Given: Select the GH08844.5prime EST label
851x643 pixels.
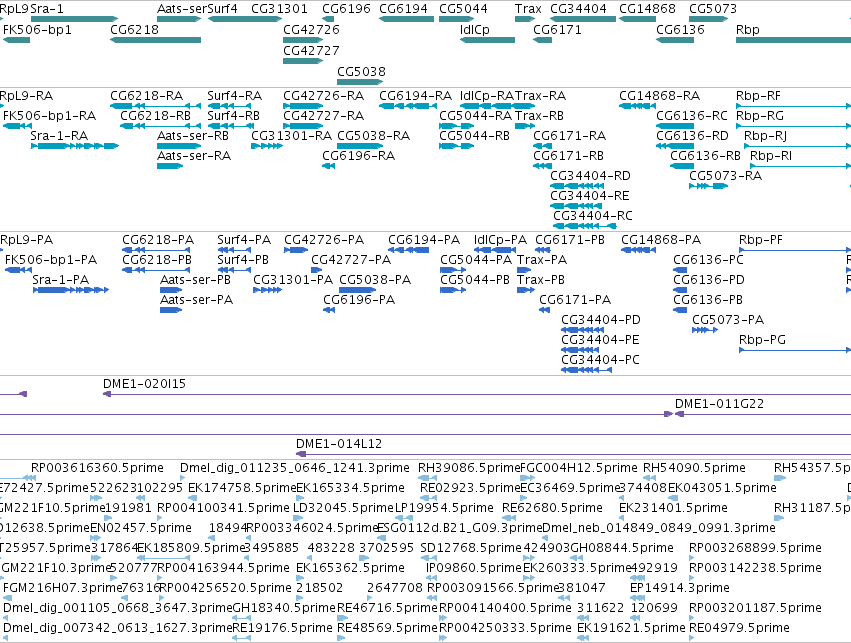Looking at the screenshot, I should click(x=622, y=548).
